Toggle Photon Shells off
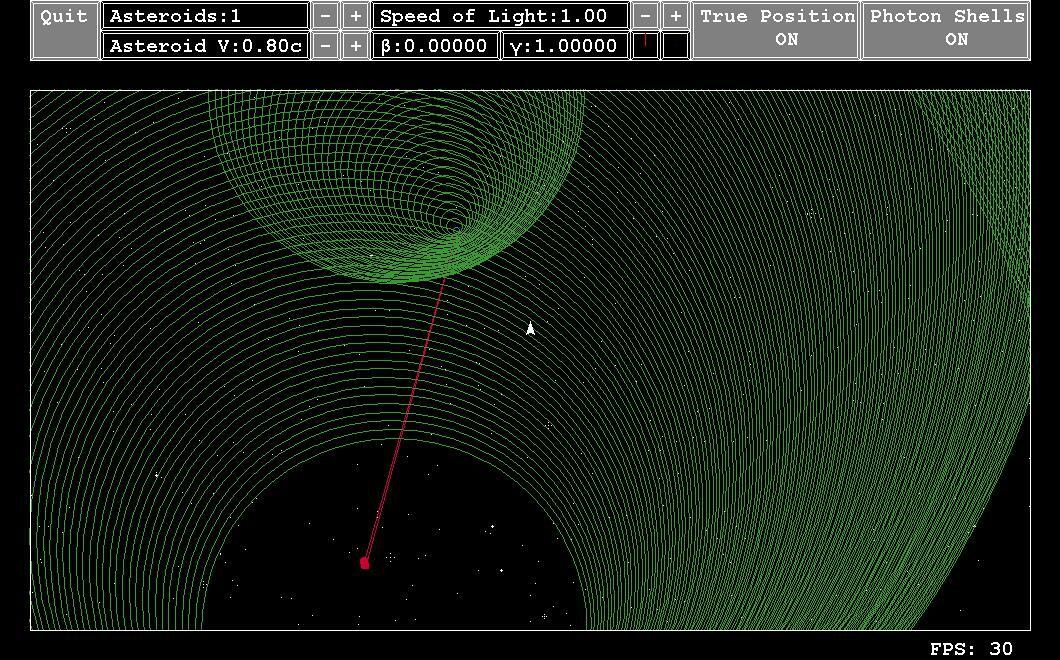1060x660 pixels. coord(947,28)
